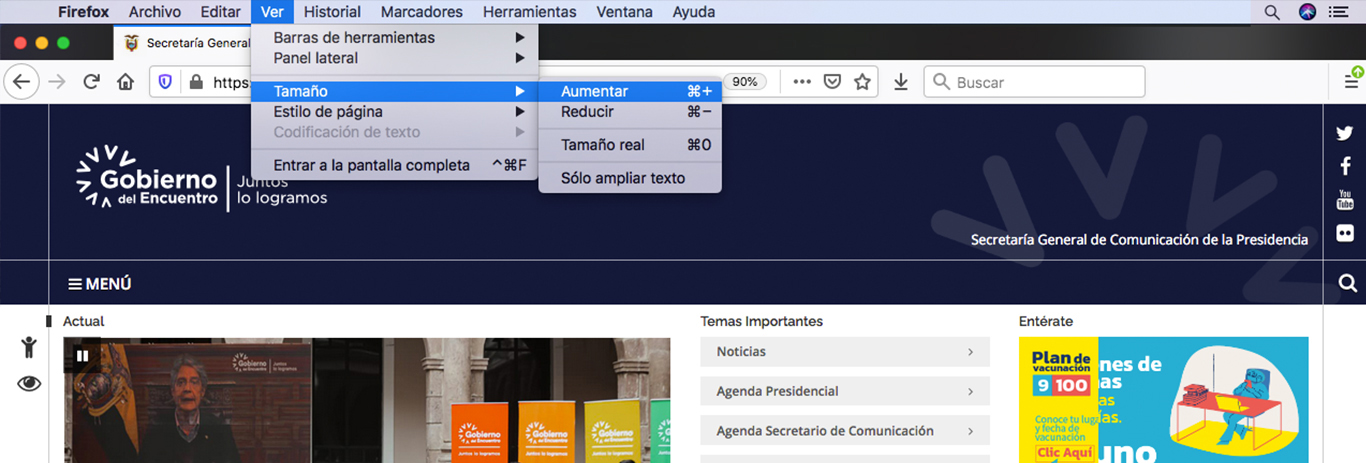Open the MENÚ hamburger navigation

point(99,284)
